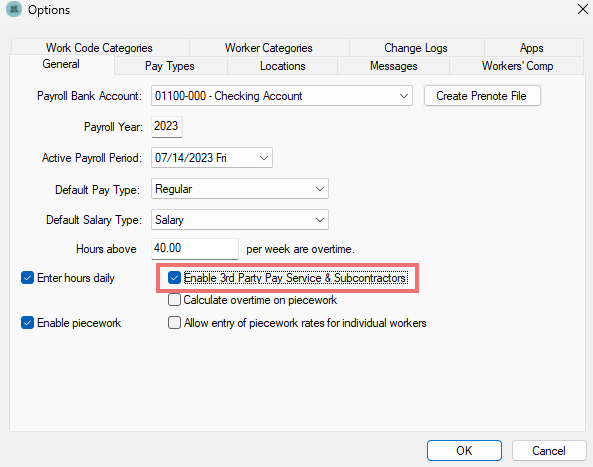Uncheck Enable 3rd Party Pay Service & Subcontractors

click(174, 278)
